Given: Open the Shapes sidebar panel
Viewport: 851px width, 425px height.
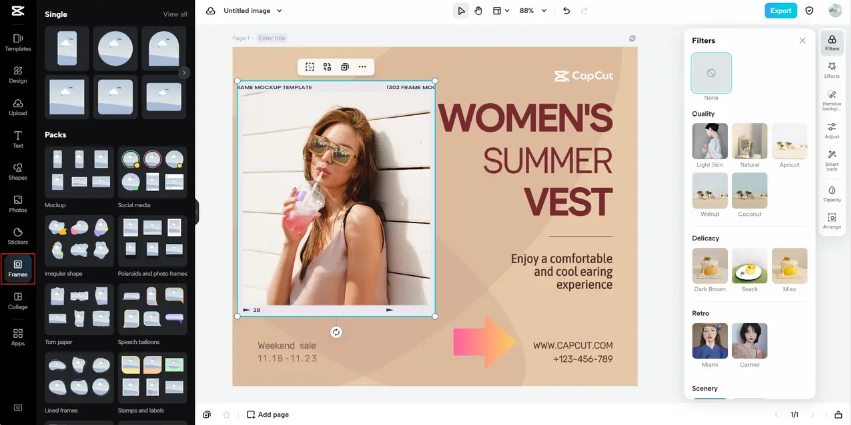Looking at the screenshot, I should tap(18, 172).
